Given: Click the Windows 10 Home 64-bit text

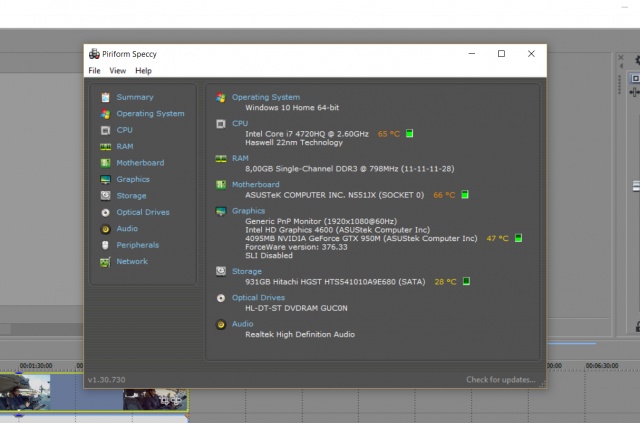Looking at the screenshot, I should point(292,108).
